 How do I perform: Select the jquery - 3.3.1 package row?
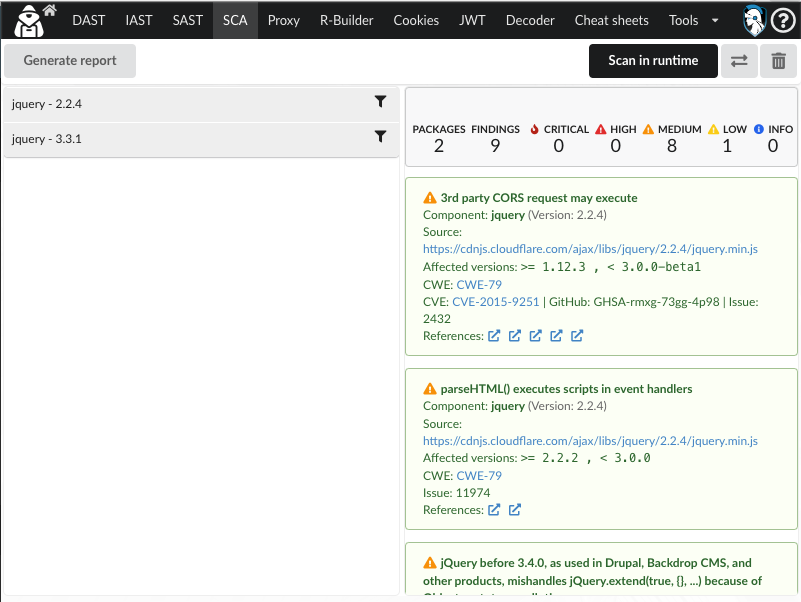pos(180,139)
